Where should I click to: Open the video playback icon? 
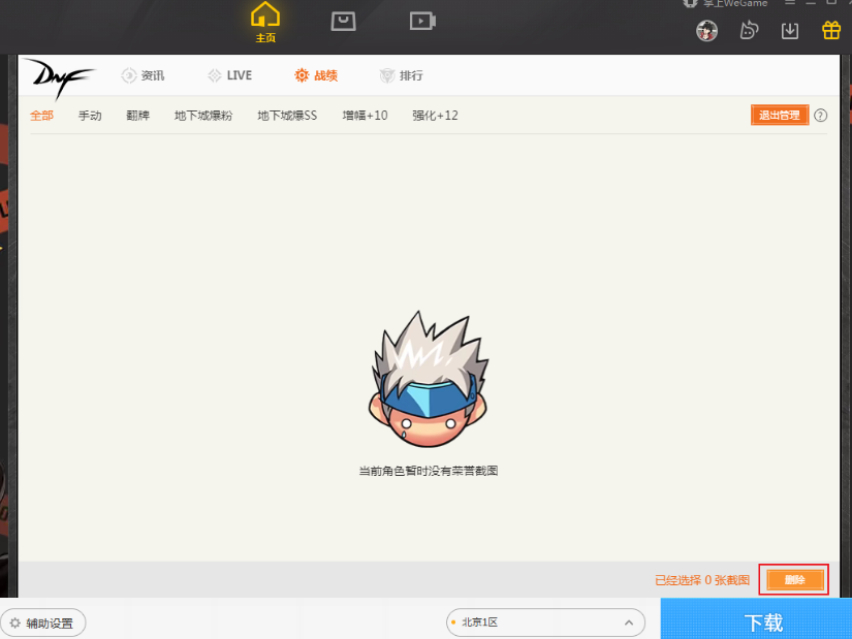[422, 21]
